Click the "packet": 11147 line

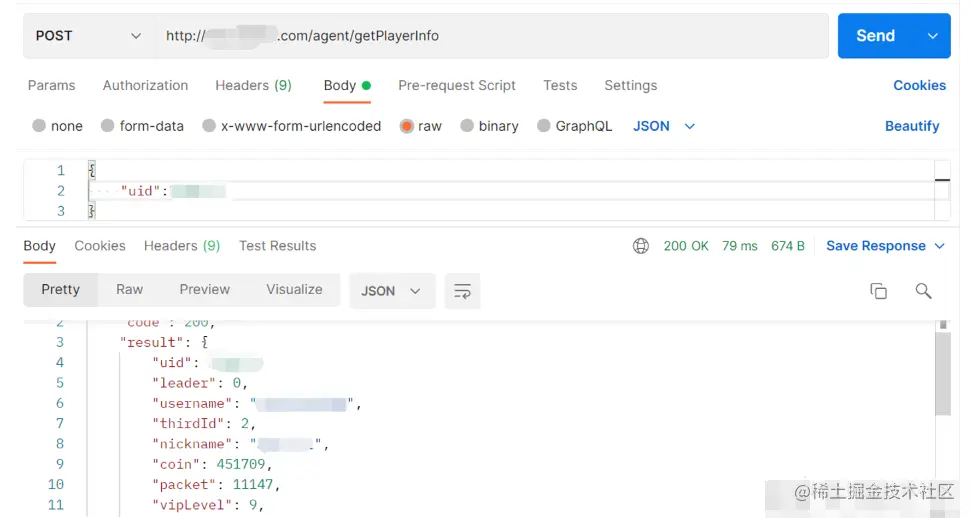click(216, 485)
